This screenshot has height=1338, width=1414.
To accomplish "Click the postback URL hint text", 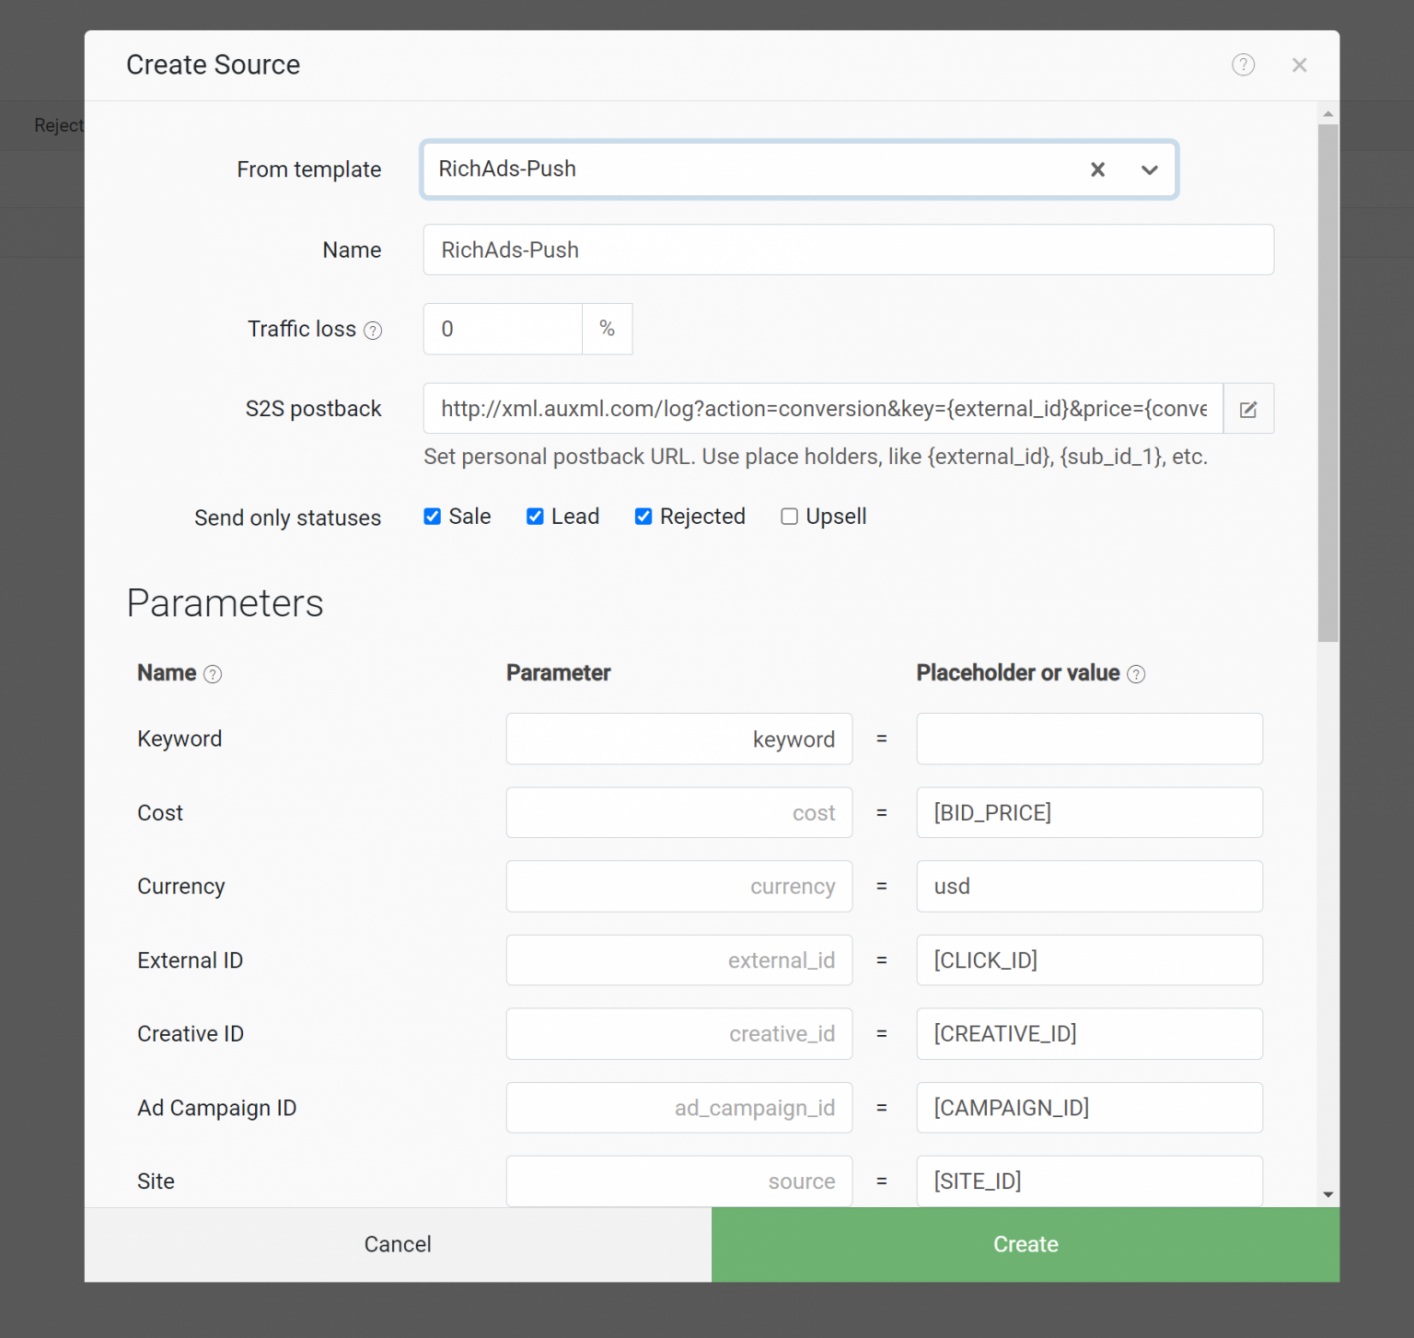I will (816, 457).
